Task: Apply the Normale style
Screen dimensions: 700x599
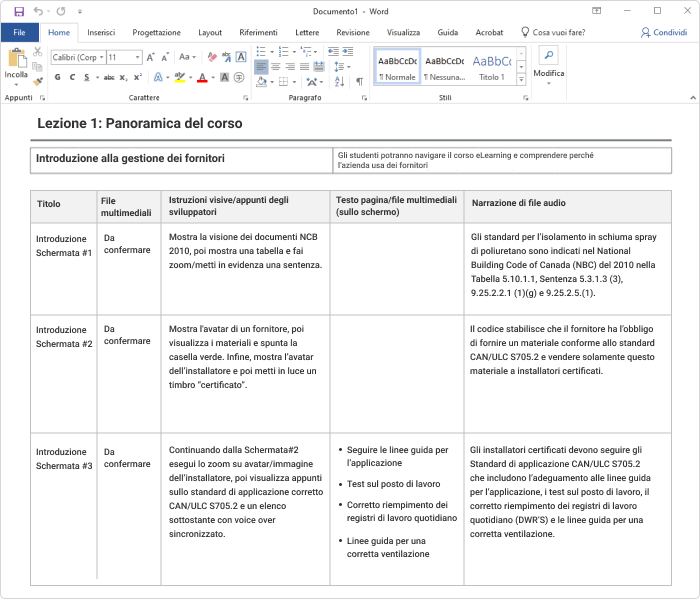Action: pyautogui.click(x=397, y=67)
